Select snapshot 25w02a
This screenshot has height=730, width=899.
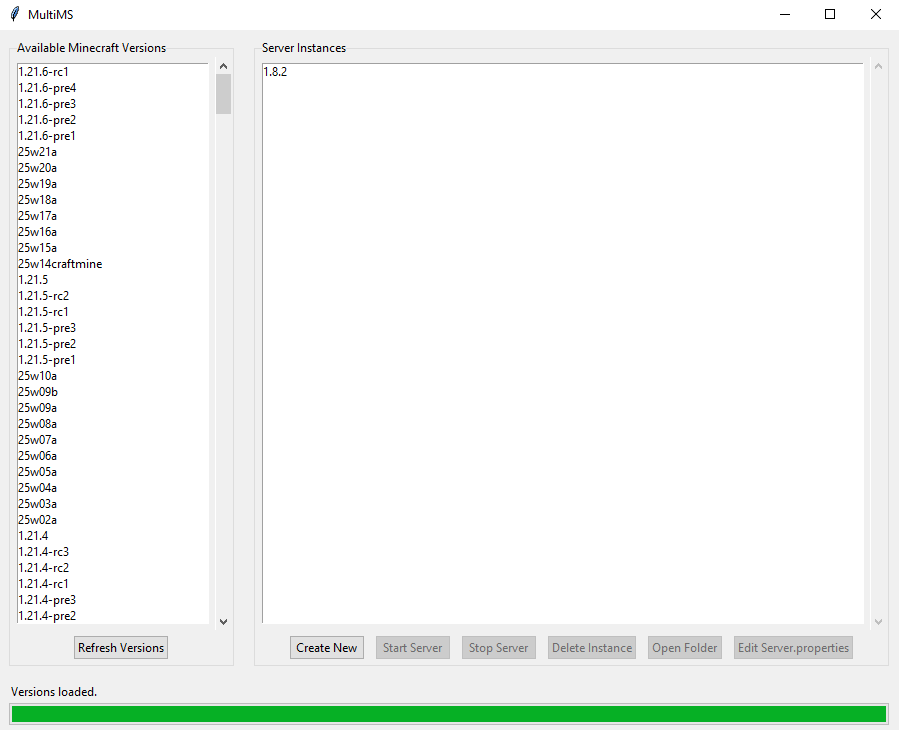pos(112,521)
